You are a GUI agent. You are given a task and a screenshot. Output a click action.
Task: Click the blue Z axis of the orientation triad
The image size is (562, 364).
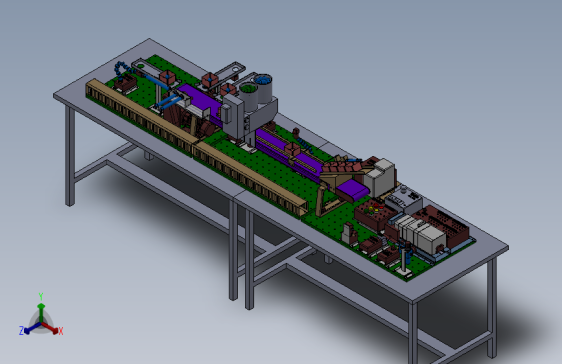coord(32,328)
